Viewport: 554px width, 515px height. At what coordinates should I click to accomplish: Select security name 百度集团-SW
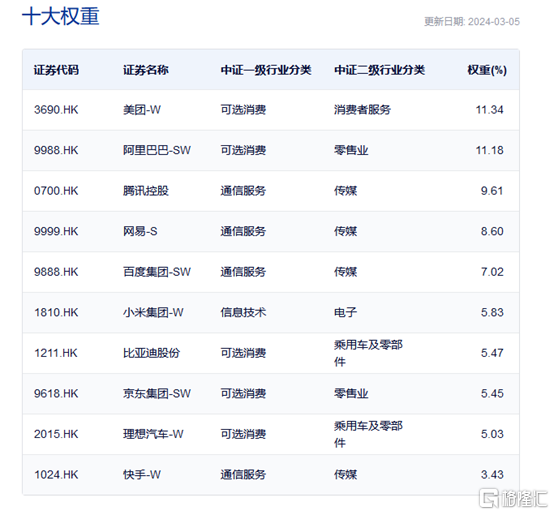(x=157, y=272)
